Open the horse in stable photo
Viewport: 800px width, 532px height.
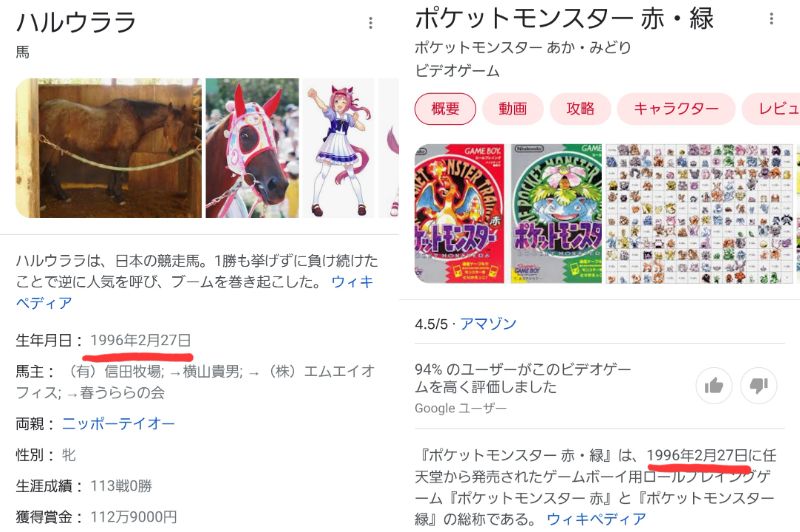tap(109, 148)
